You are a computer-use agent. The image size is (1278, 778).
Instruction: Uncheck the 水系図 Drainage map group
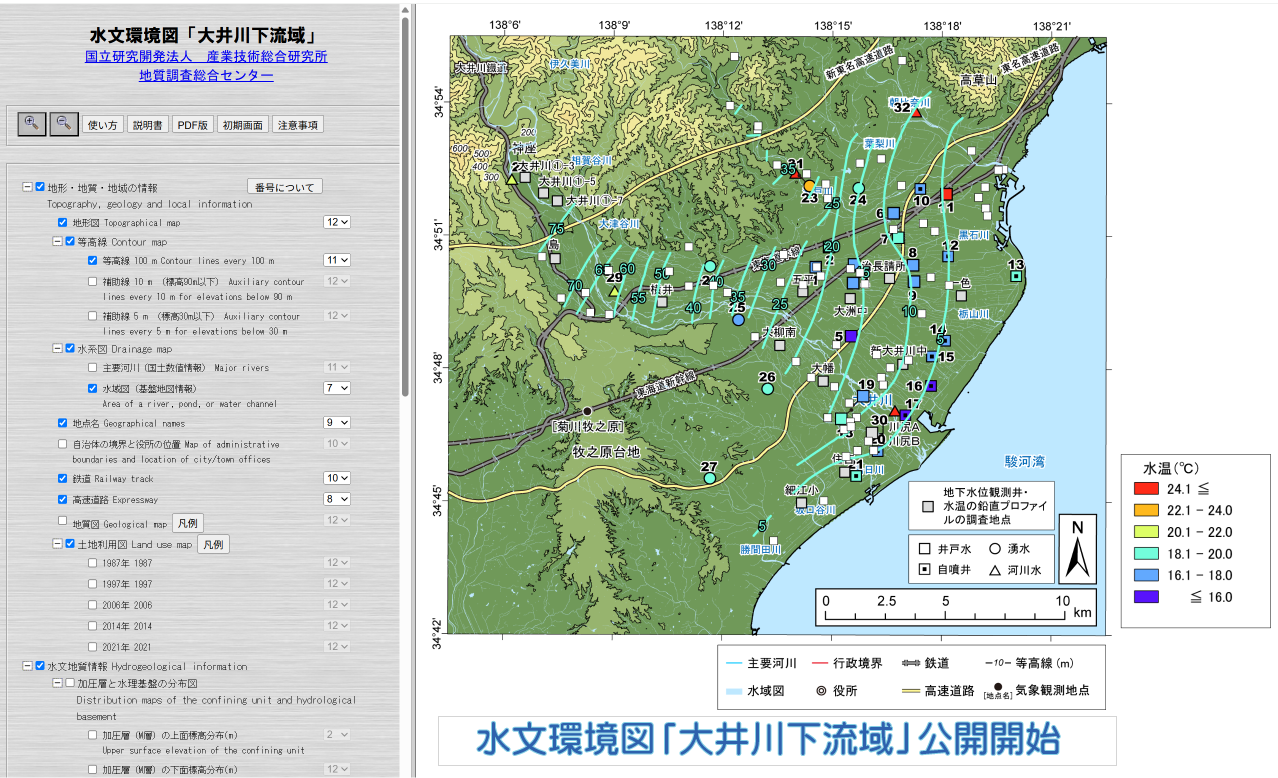(70, 348)
